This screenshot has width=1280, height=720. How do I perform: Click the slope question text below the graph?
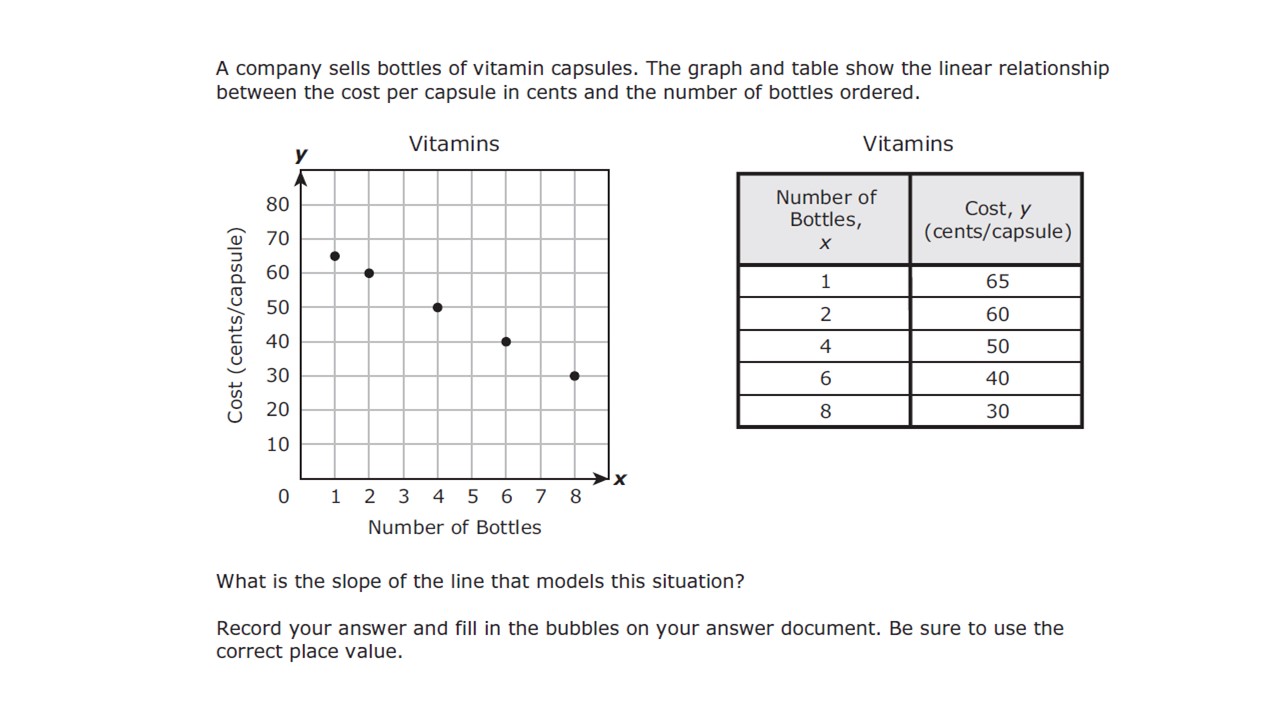480,581
